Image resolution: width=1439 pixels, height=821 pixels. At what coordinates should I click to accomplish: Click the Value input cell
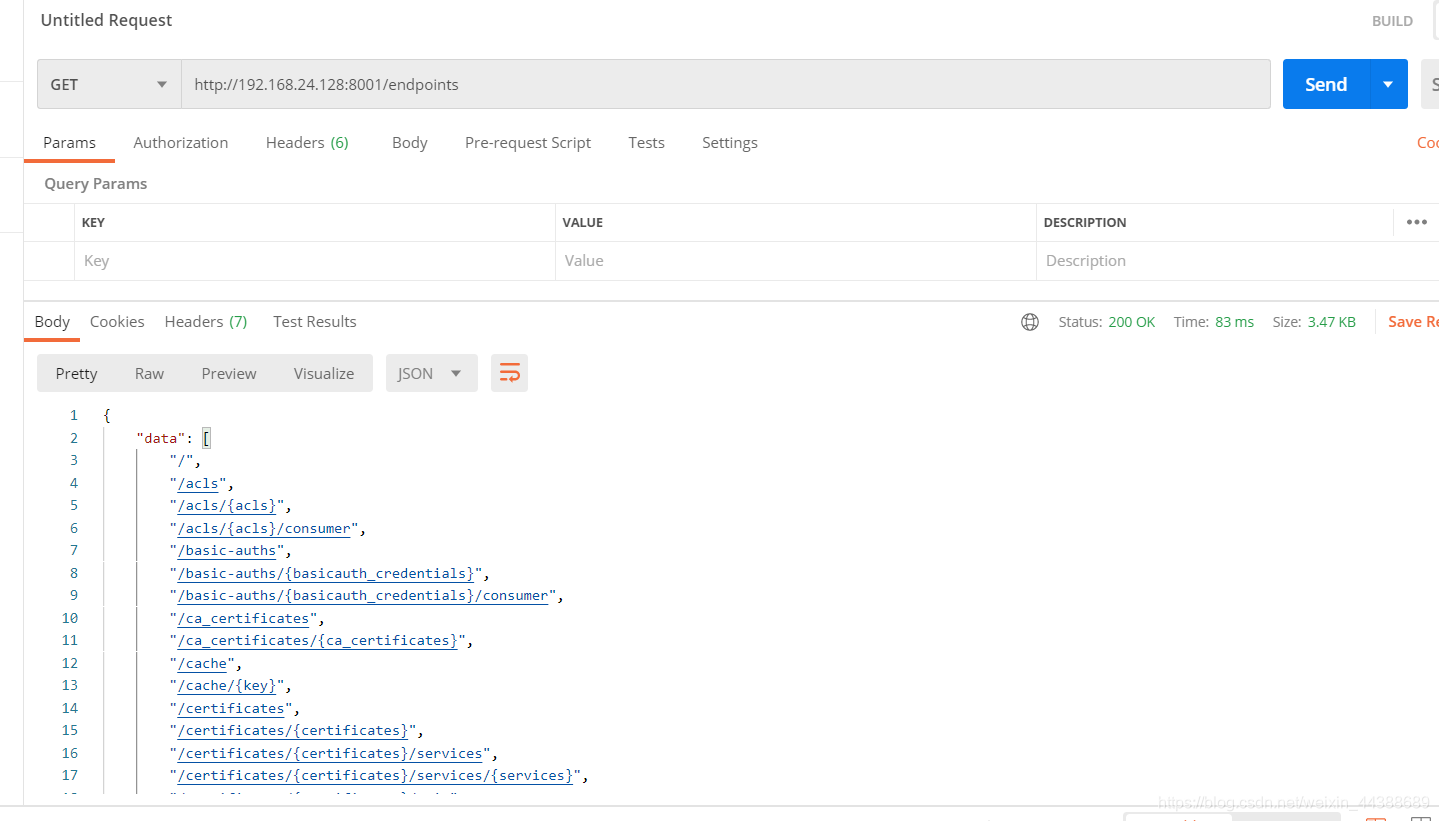pos(796,260)
